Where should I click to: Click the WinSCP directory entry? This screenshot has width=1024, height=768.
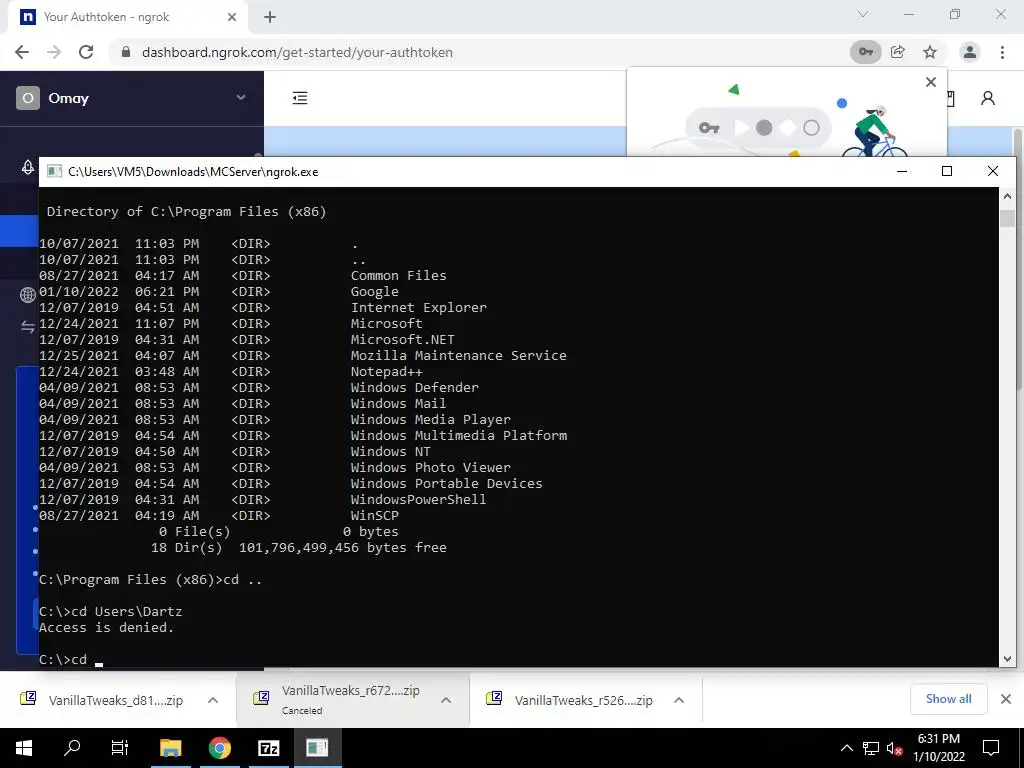tap(374, 515)
